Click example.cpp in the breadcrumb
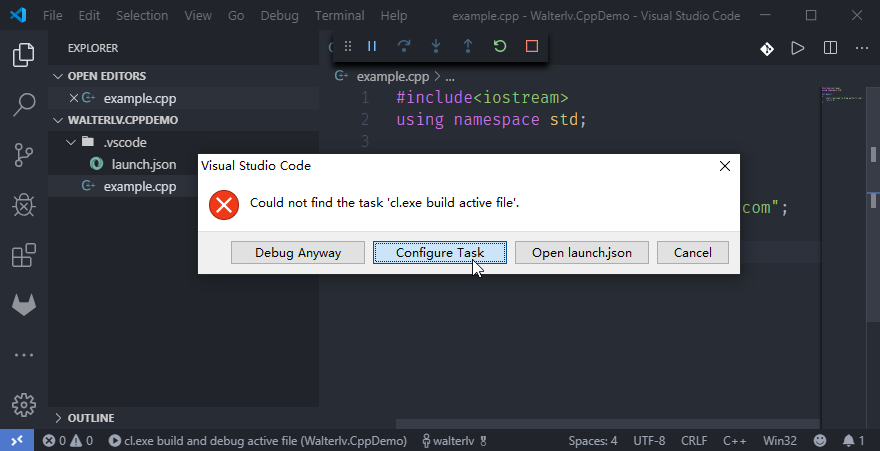 tap(393, 77)
